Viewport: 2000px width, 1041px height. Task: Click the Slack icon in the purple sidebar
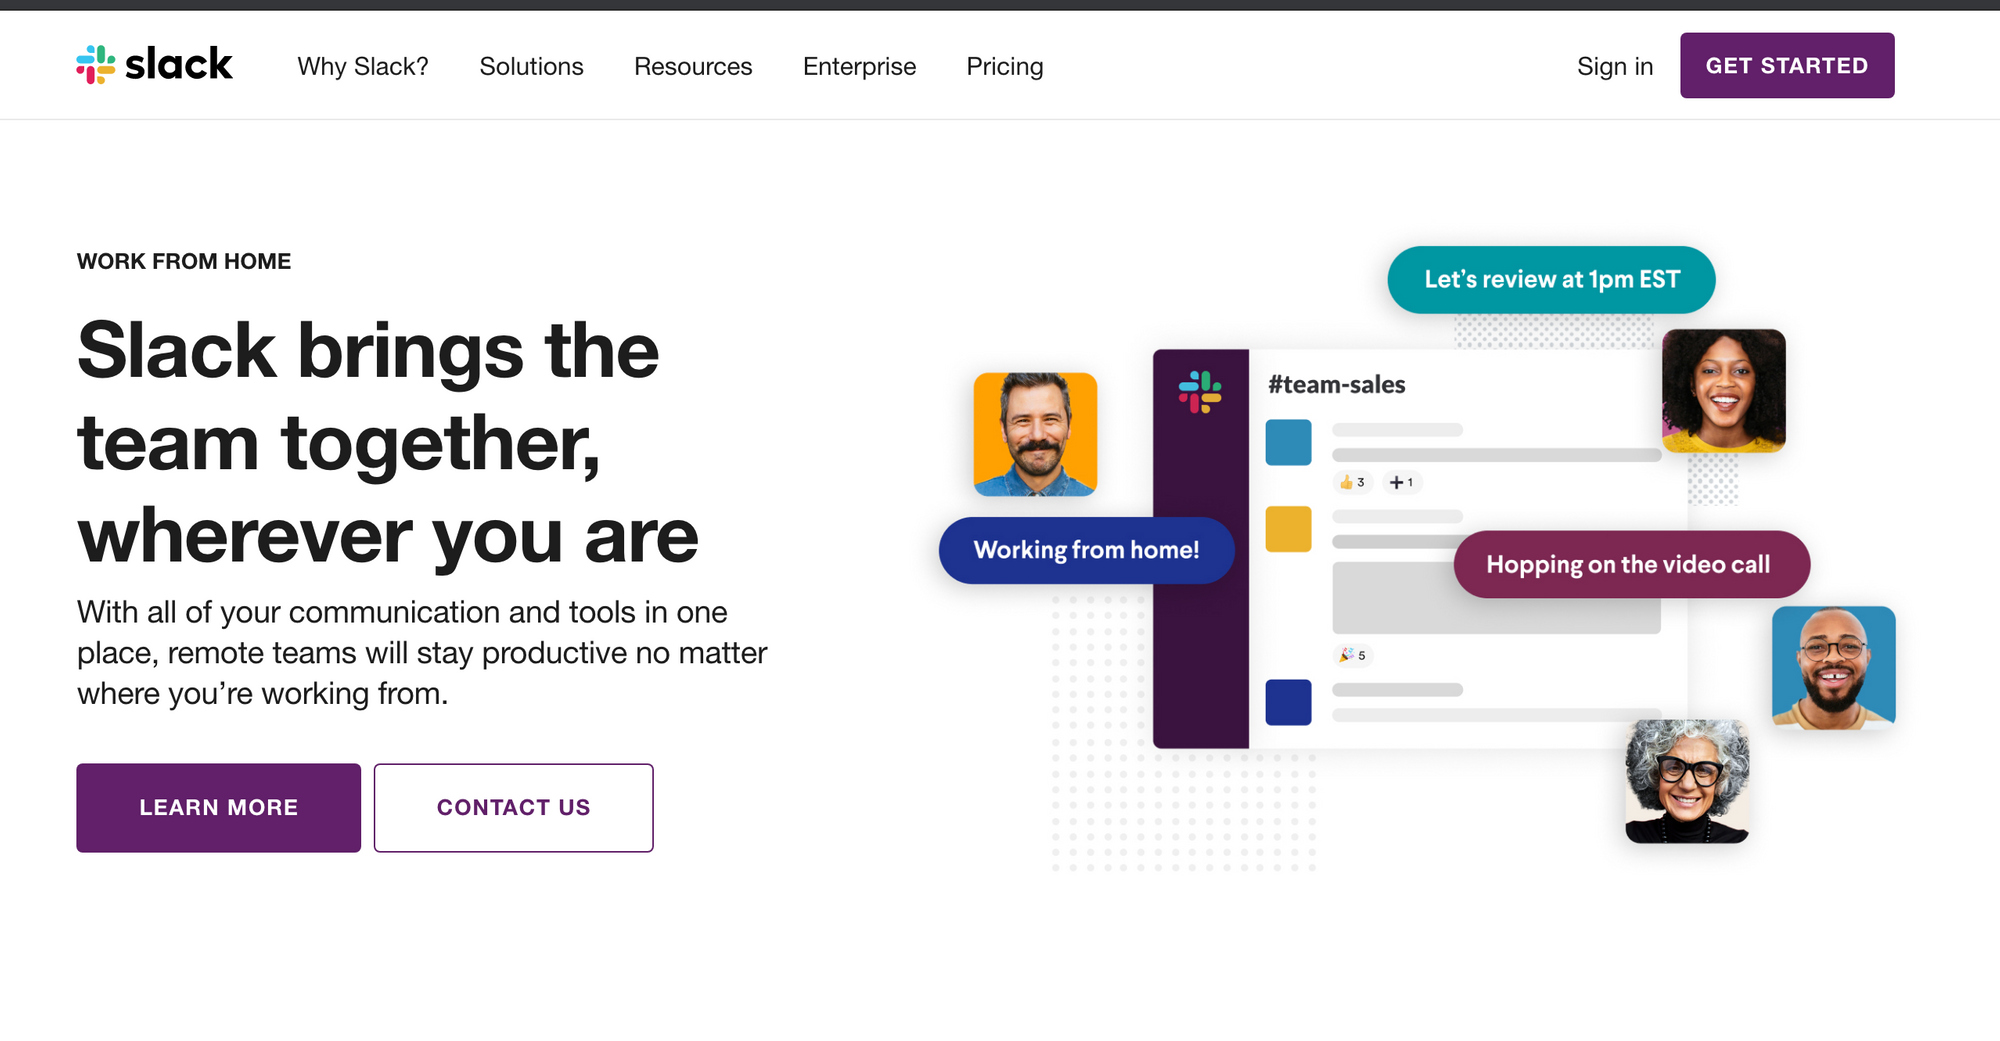(1200, 392)
